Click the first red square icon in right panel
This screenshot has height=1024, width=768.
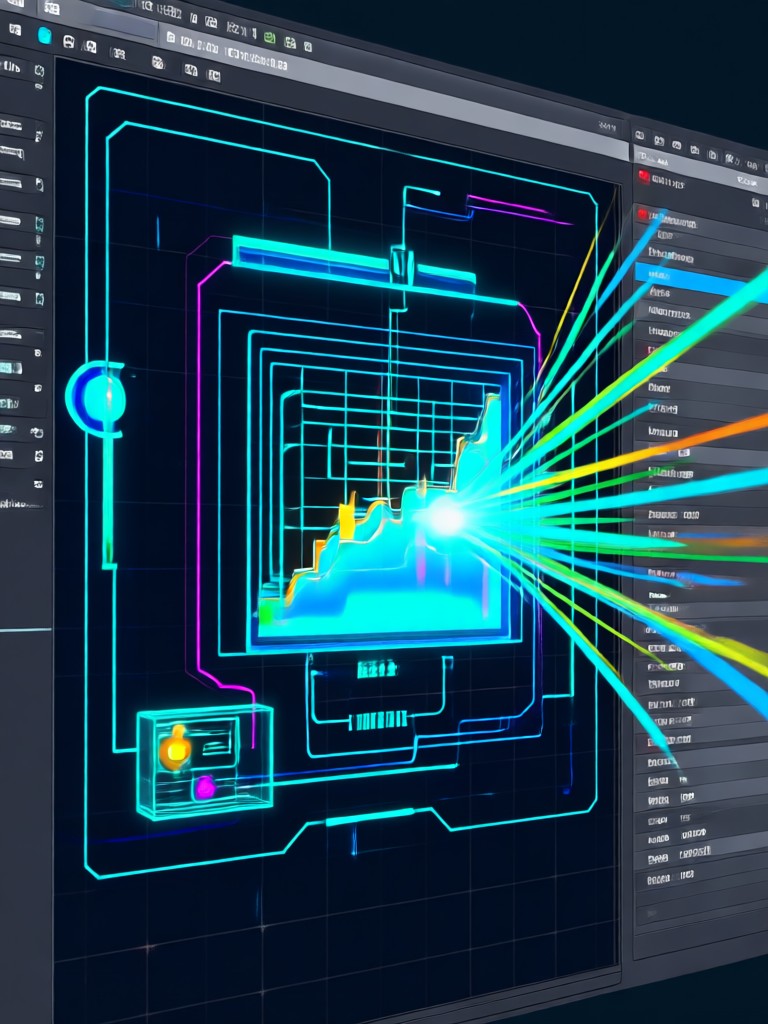[643, 176]
